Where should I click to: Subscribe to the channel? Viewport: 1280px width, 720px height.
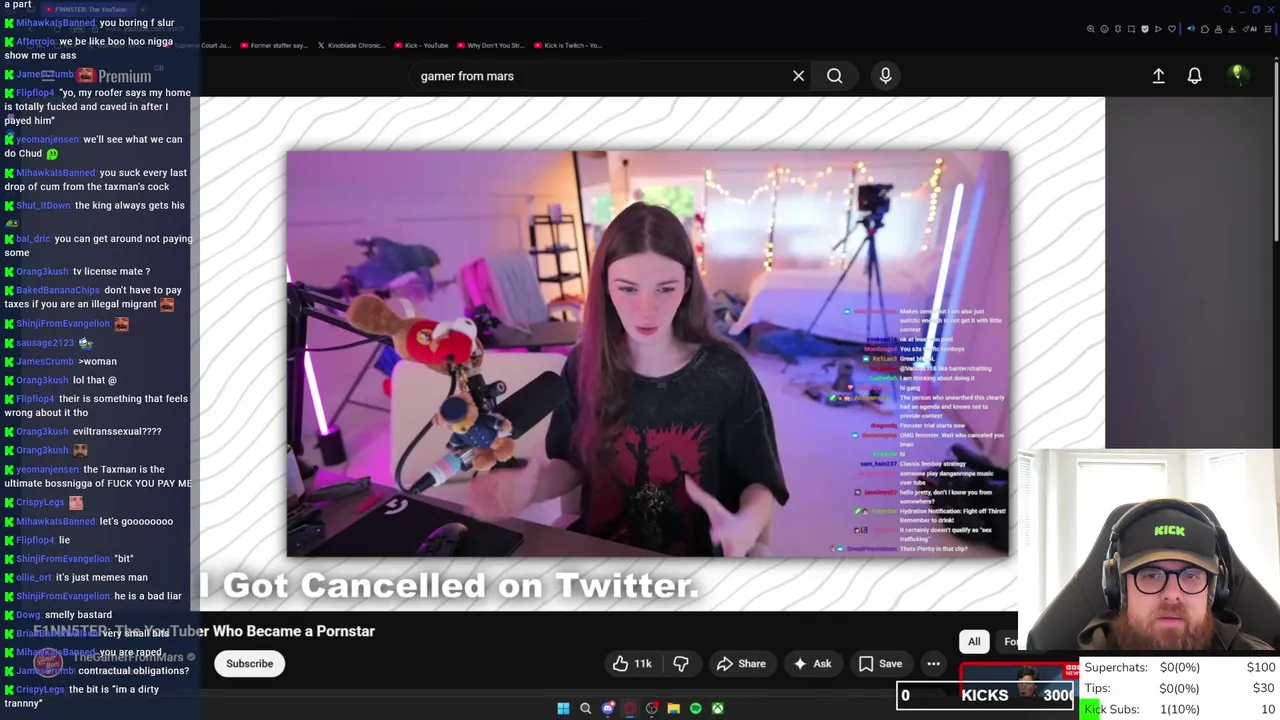(x=249, y=664)
